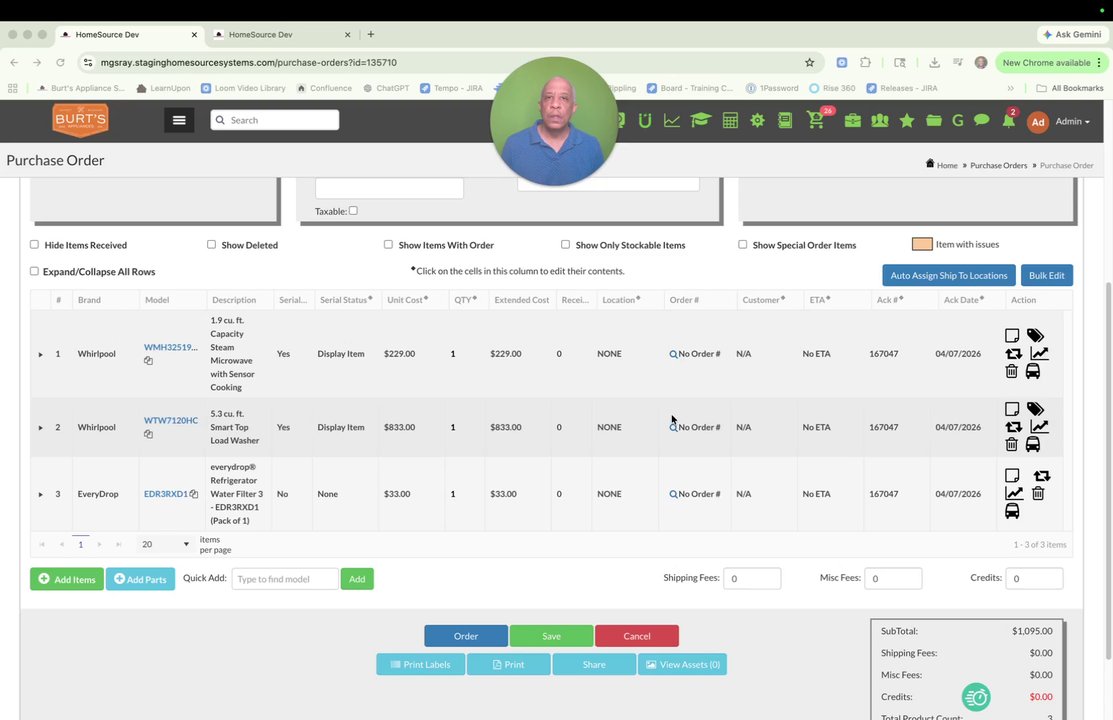Show hidden bookmarks via the bookmarks bar chevron
Screen dimensions: 1113x720
(x=1010, y=88)
